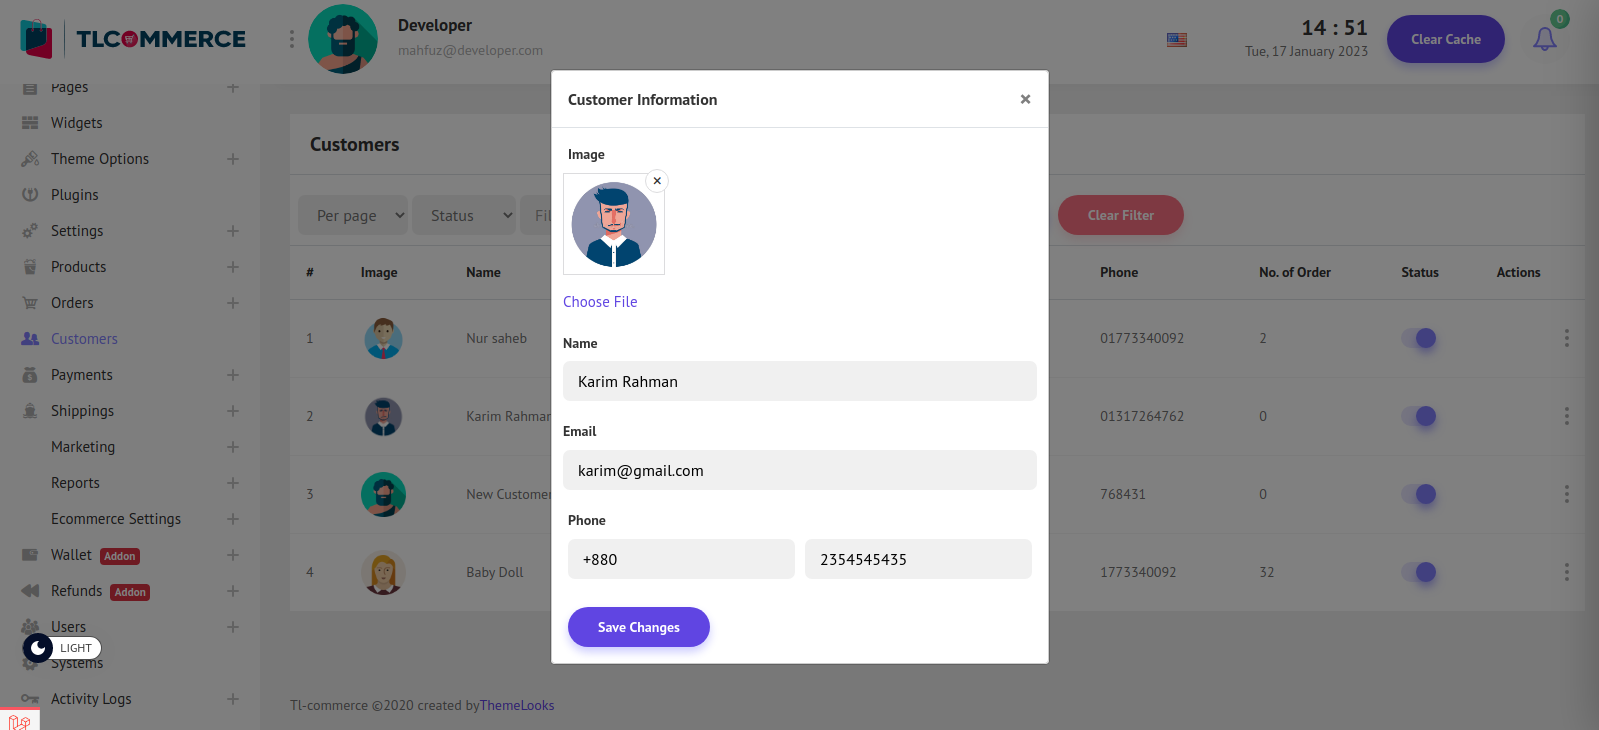Viewport: 1599px width, 730px height.
Task: Open actions menu for Nur saheb row
Action: tap(1566, 338)
